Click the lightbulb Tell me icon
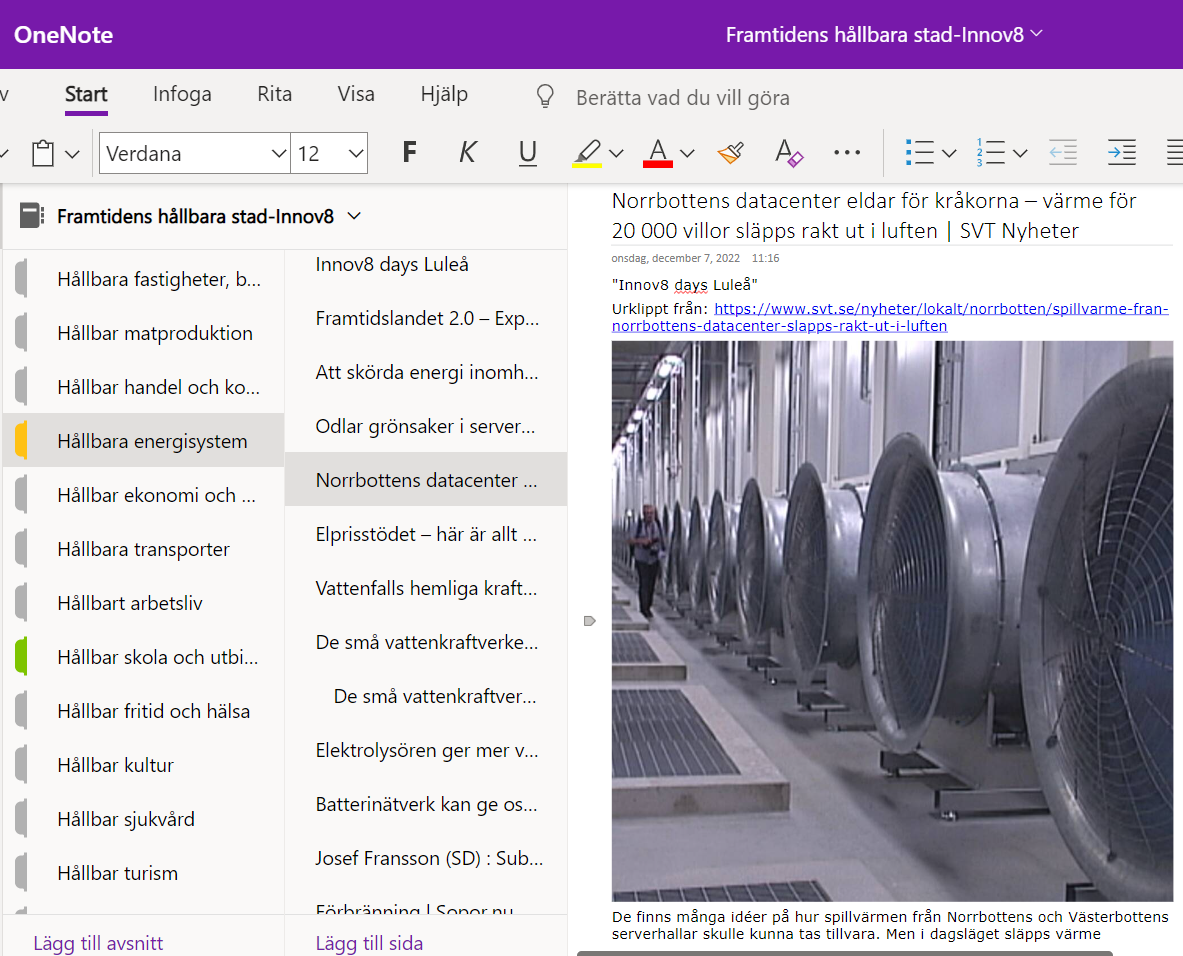The width and height of the screenshot is (1183, 956). [545, 96]
